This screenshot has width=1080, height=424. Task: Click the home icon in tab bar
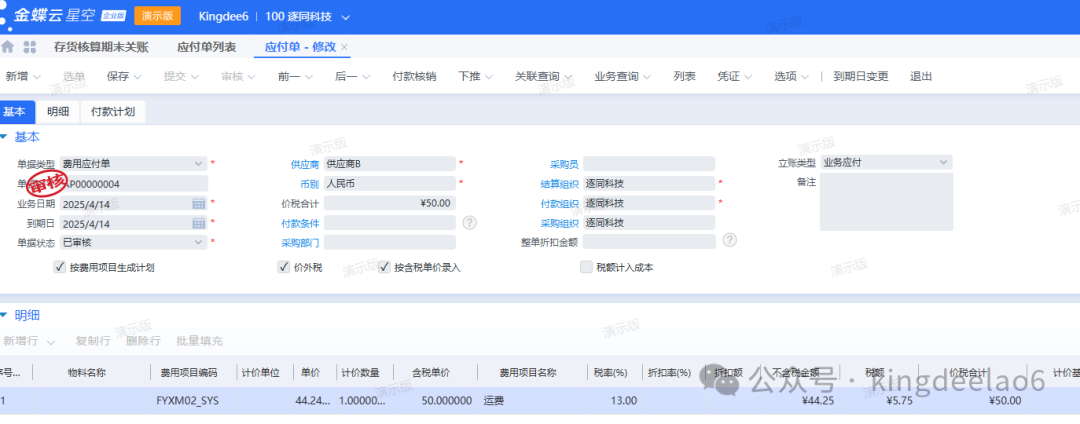coord(9,47)
